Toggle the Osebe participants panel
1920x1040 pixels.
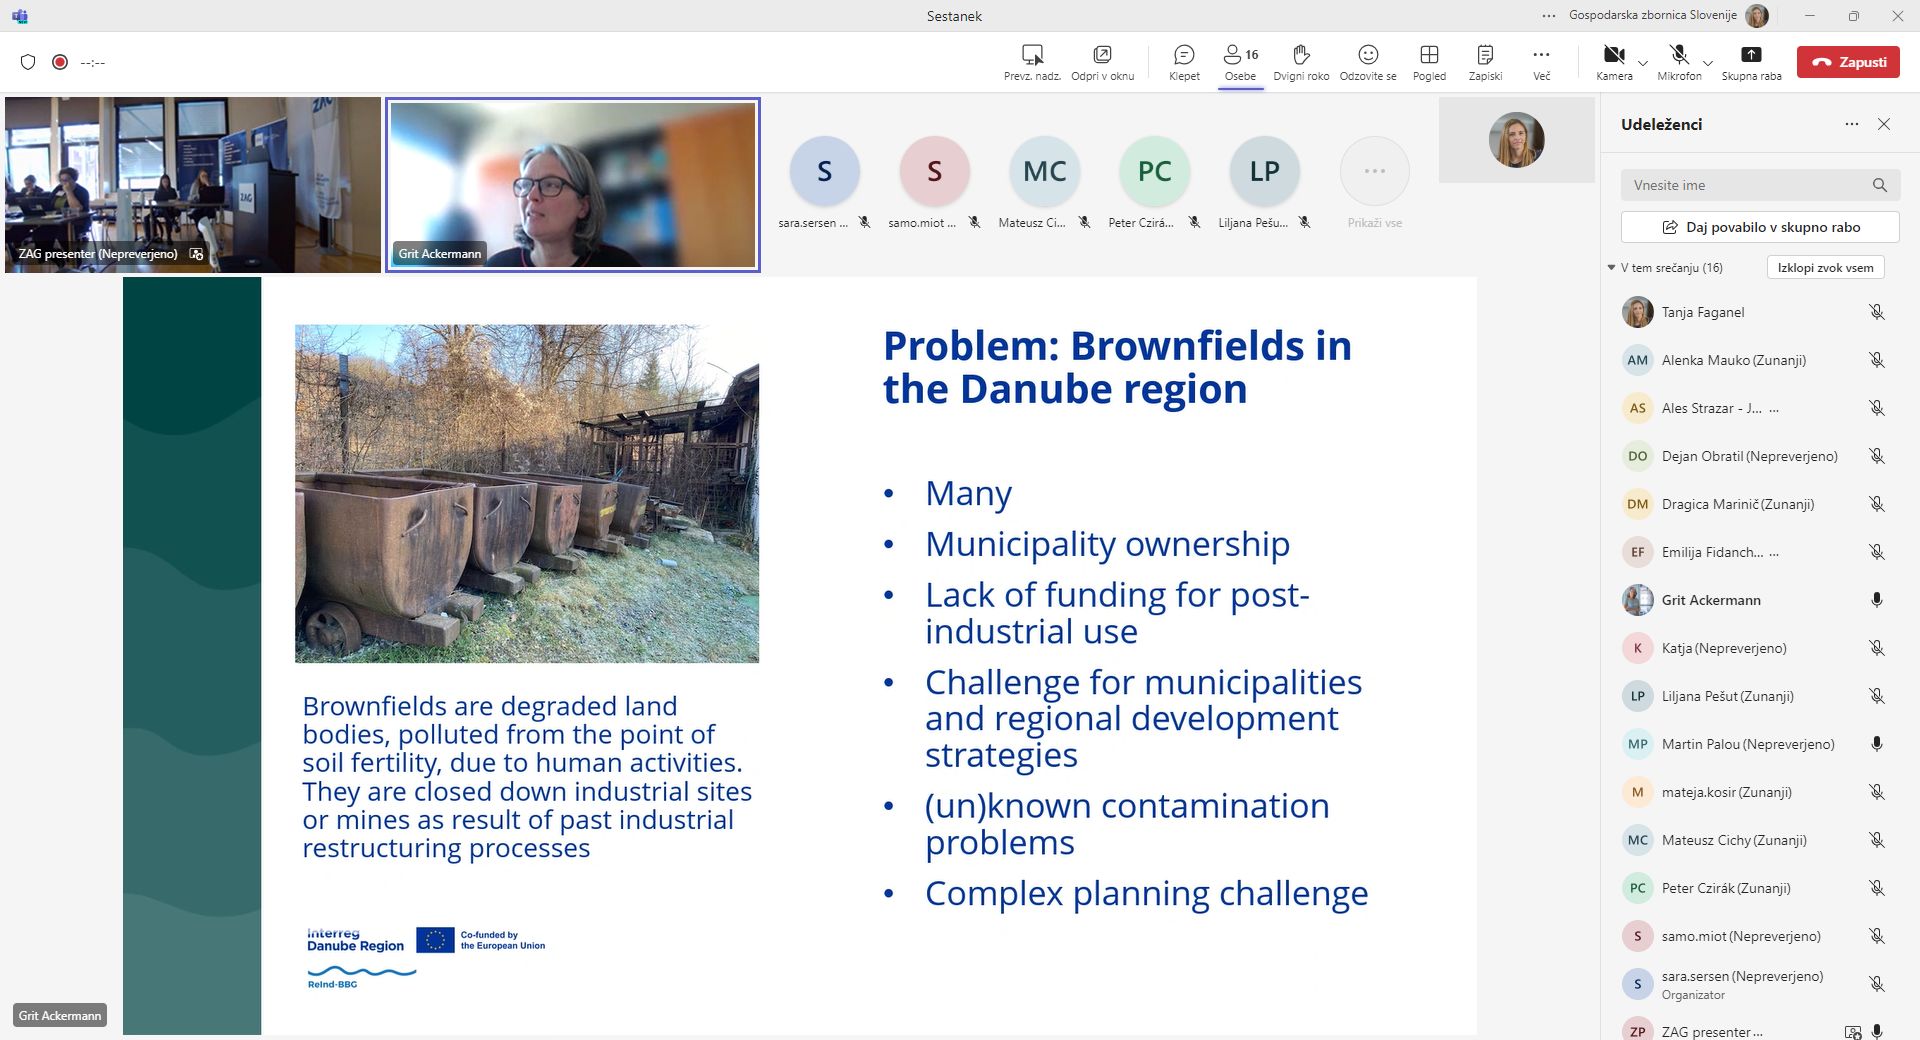(x=1240, y=62)
